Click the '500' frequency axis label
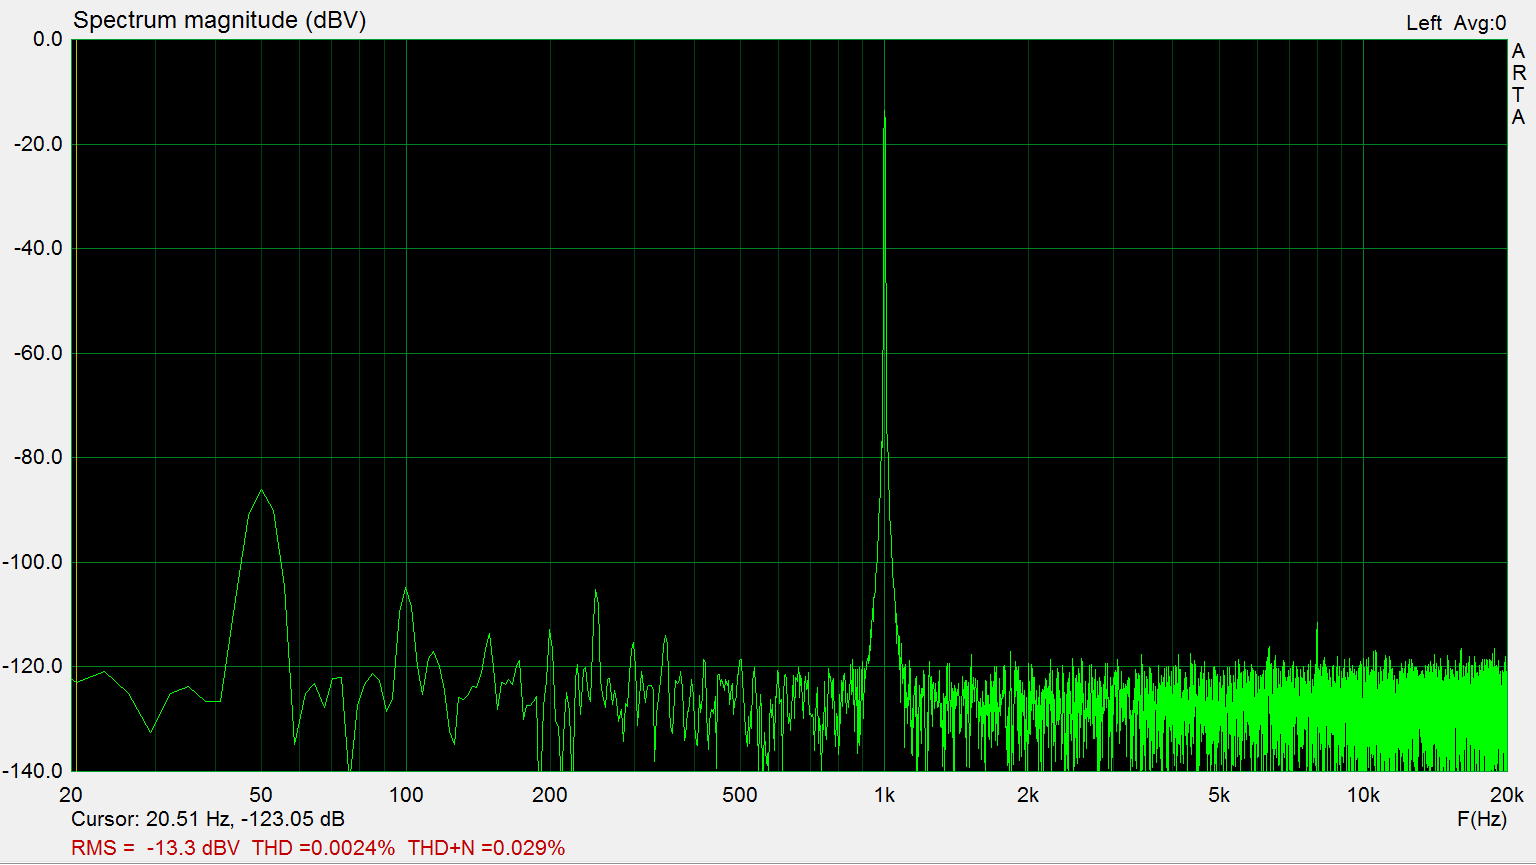The height and width of the screenshot is (865, 1536). click(740, 795)
